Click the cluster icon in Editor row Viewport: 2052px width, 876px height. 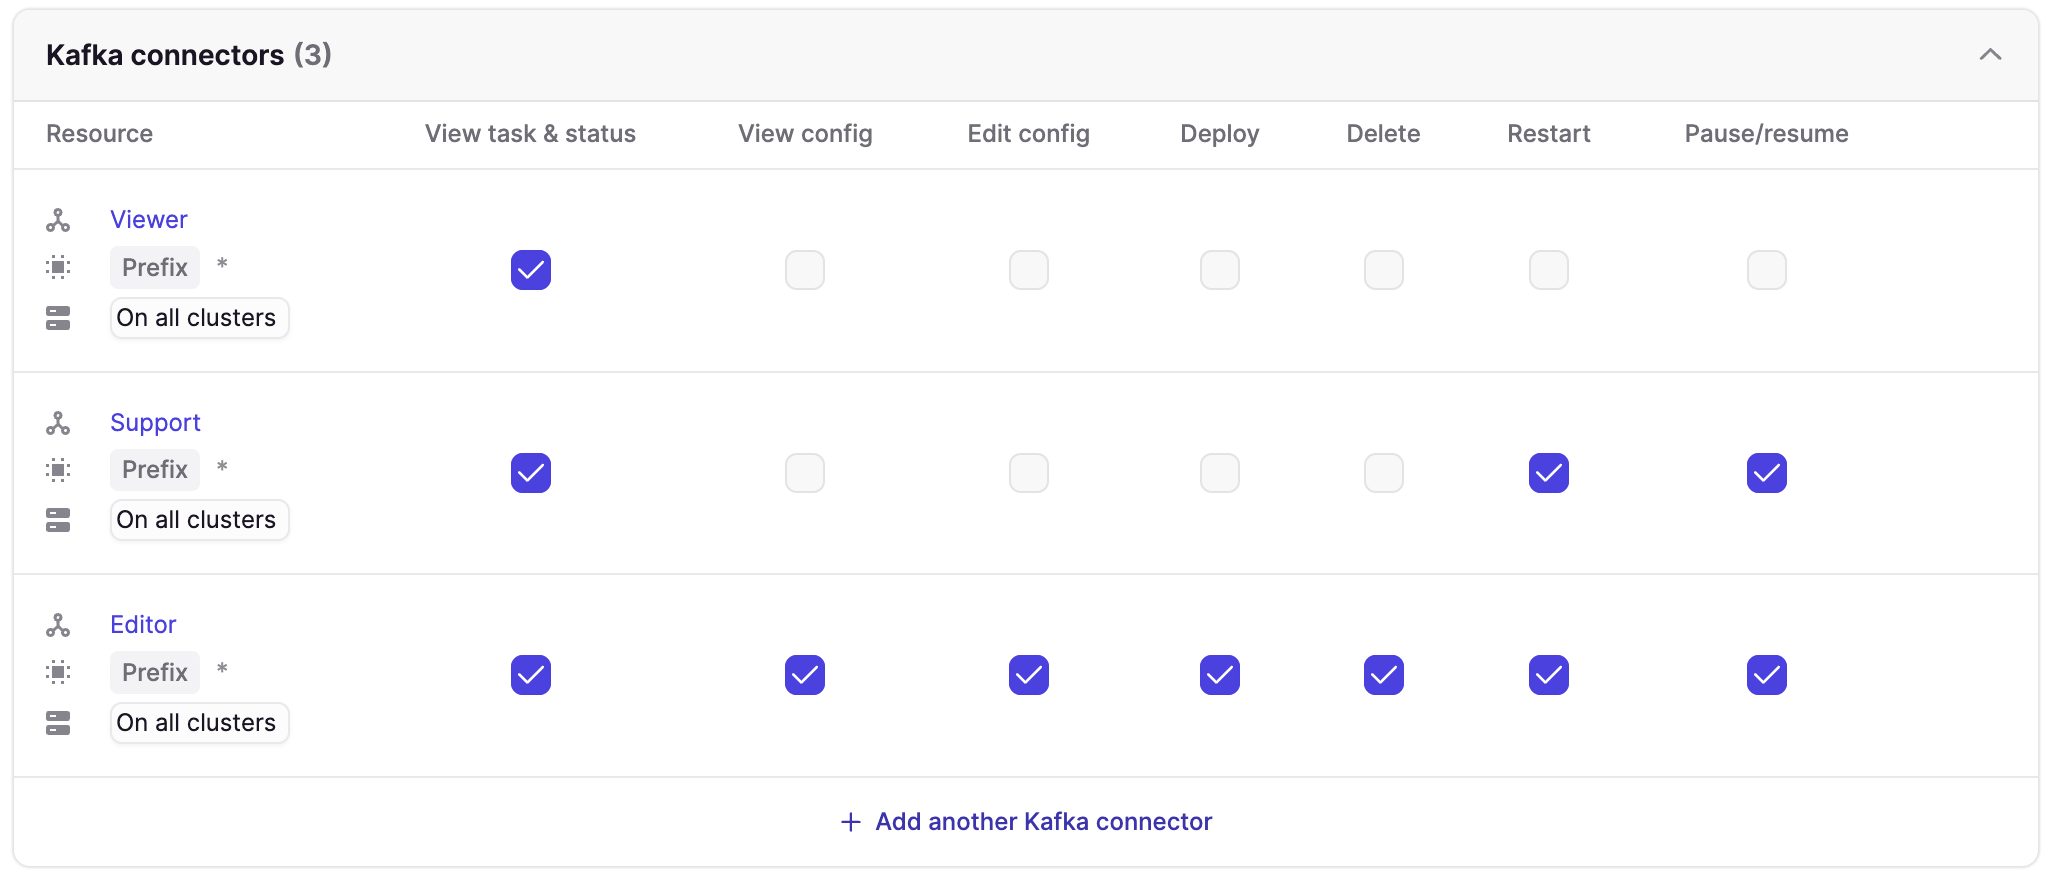point(58,723)
